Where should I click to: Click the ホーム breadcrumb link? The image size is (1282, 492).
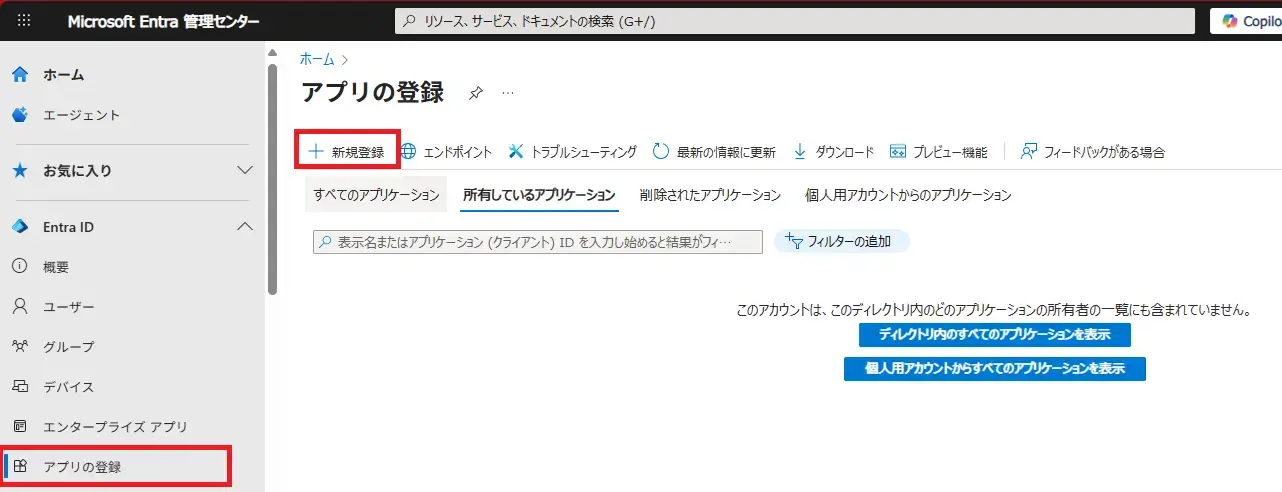pos(318,59)
